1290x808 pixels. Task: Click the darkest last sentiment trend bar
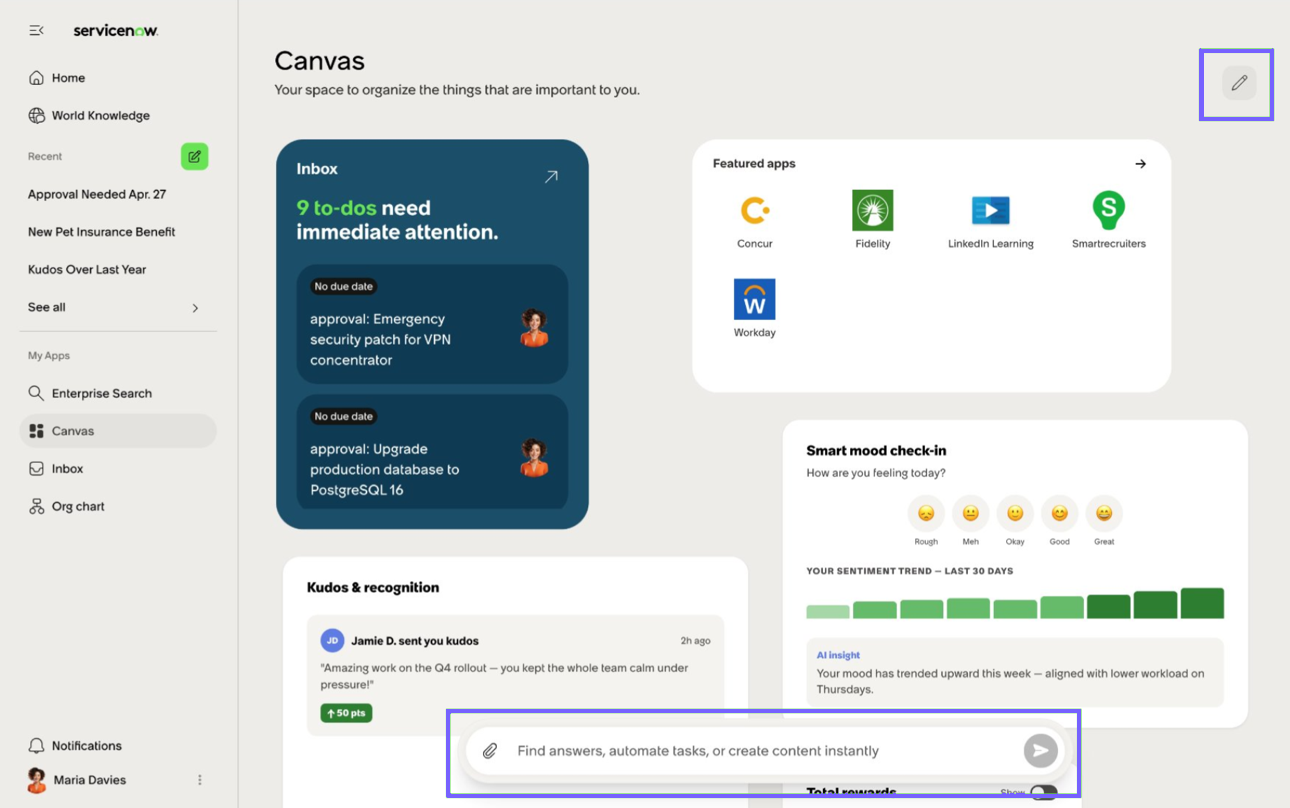1202,603
